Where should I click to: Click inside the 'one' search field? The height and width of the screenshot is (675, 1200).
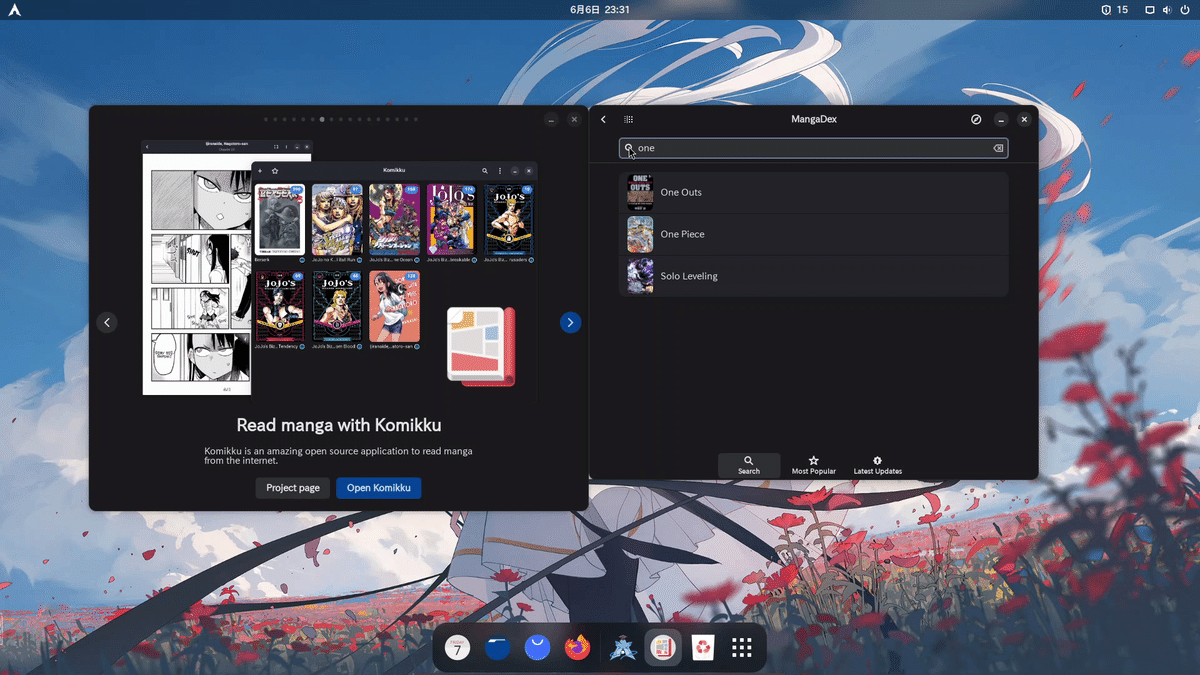pos(813,148)
